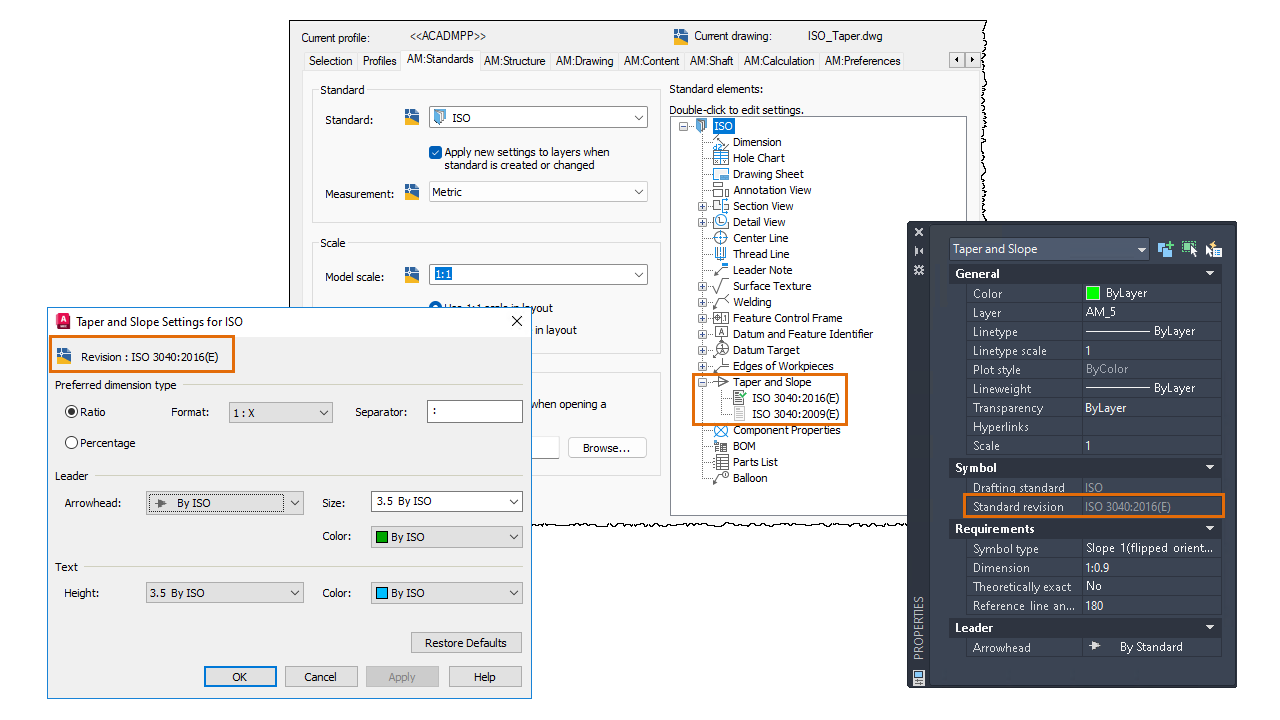Open the Format 1 : X dropdown
Screen dimensions: 1280x720
pos(280,412)
